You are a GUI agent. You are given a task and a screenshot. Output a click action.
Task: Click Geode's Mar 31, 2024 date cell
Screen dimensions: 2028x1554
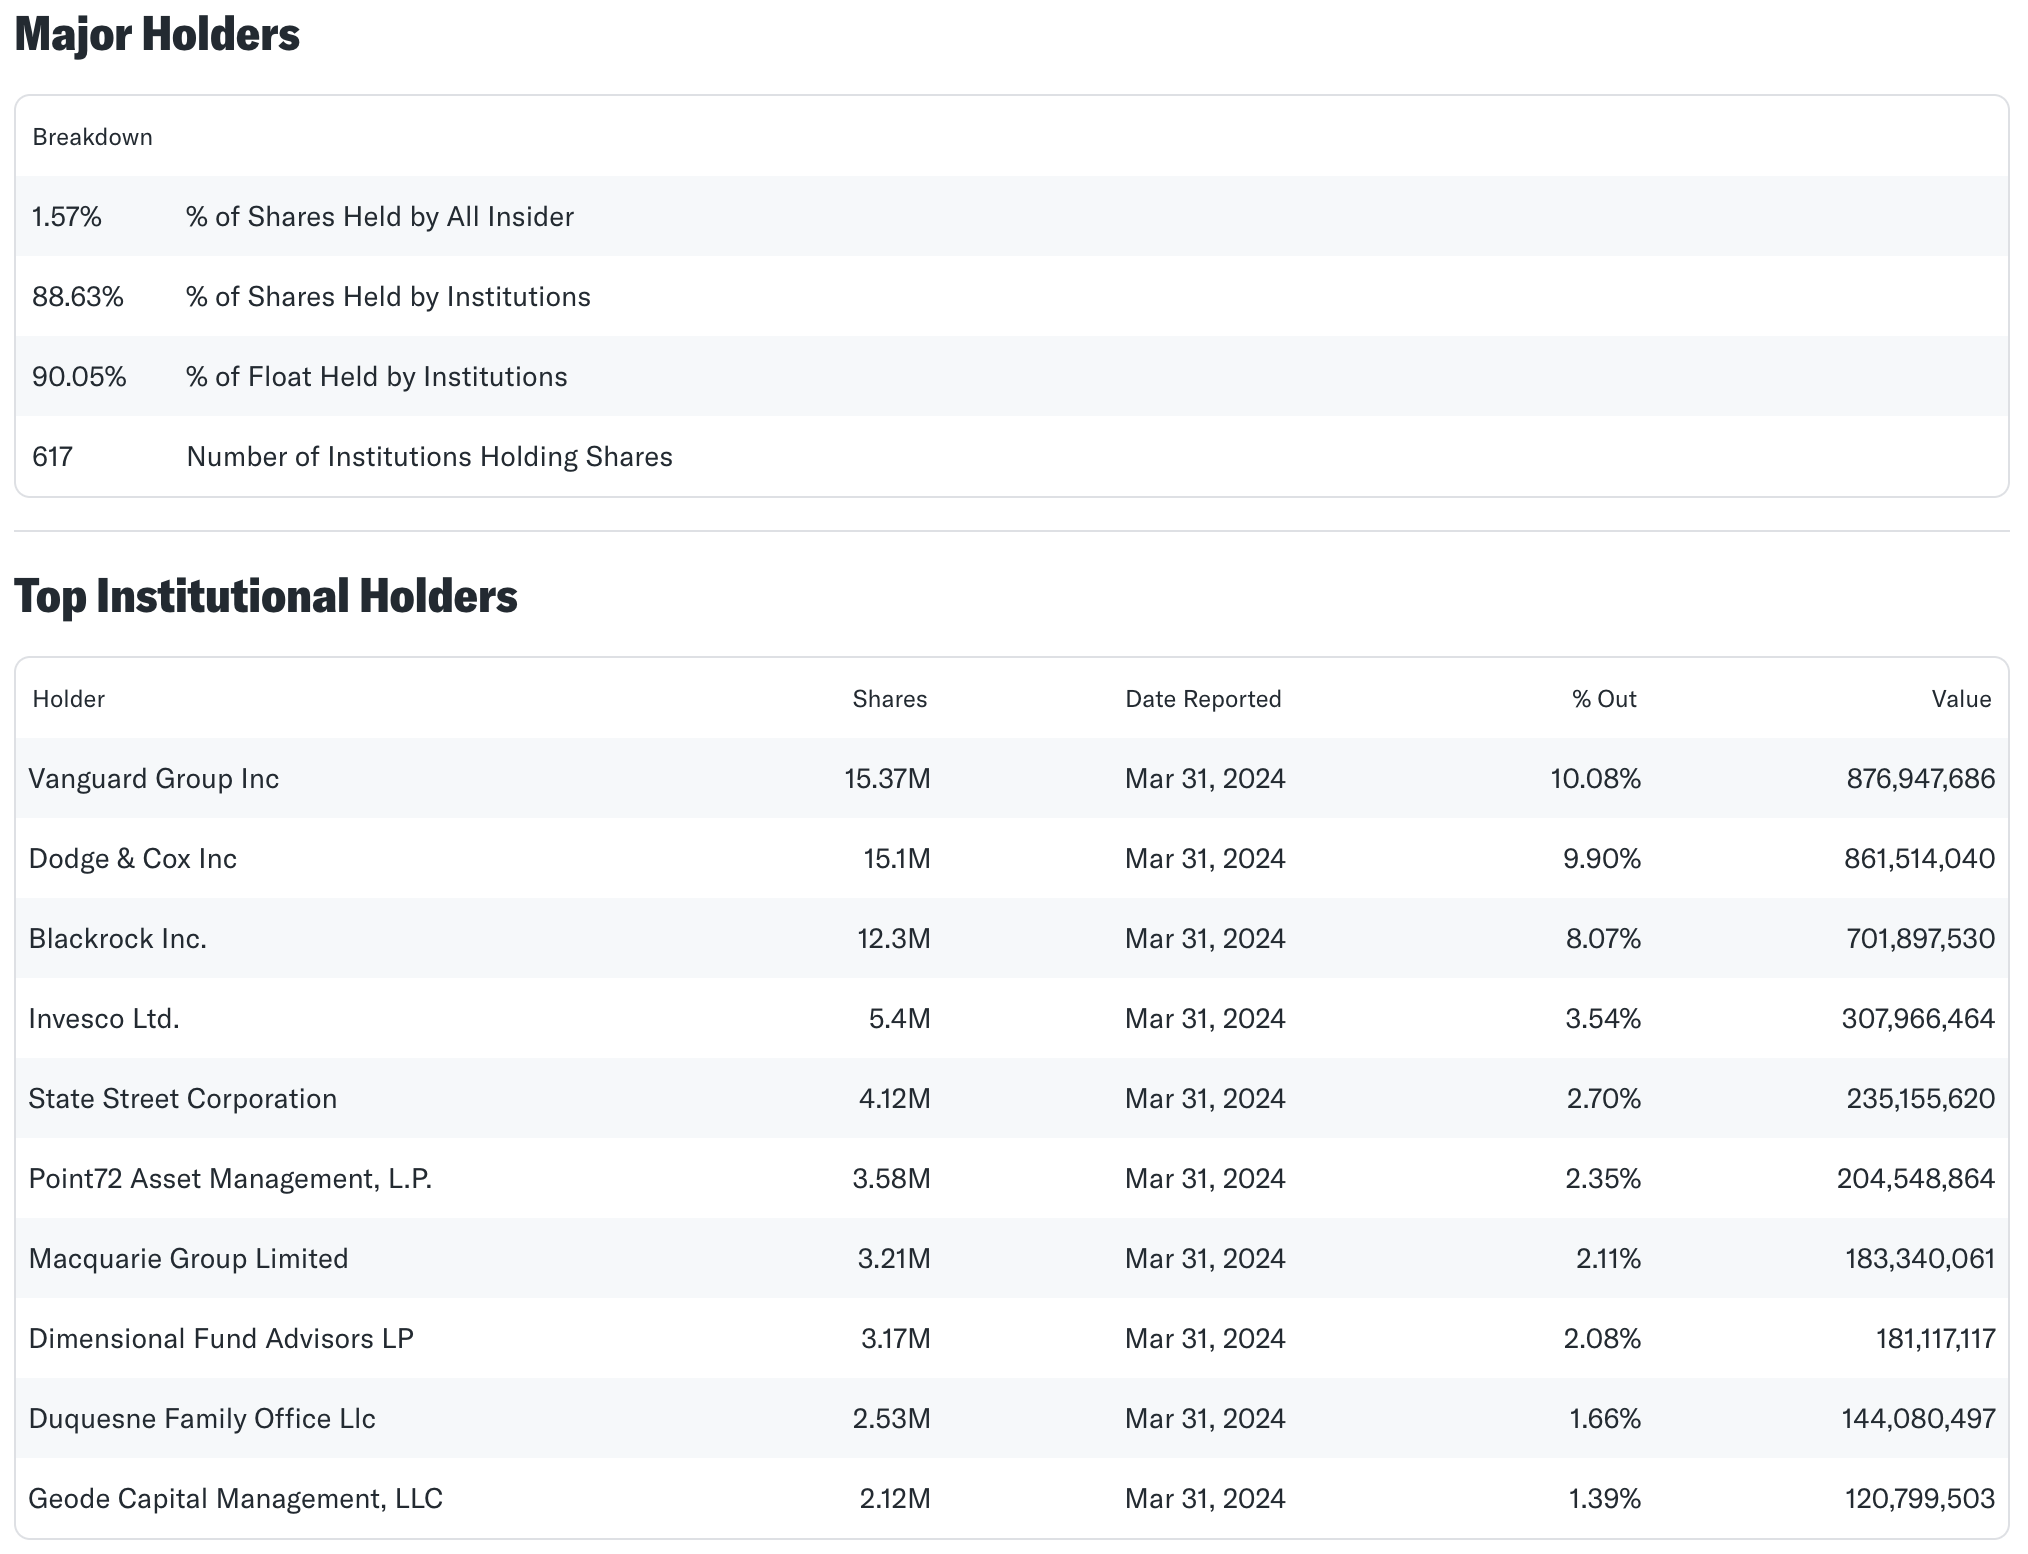click(x=1205, y=1499)
